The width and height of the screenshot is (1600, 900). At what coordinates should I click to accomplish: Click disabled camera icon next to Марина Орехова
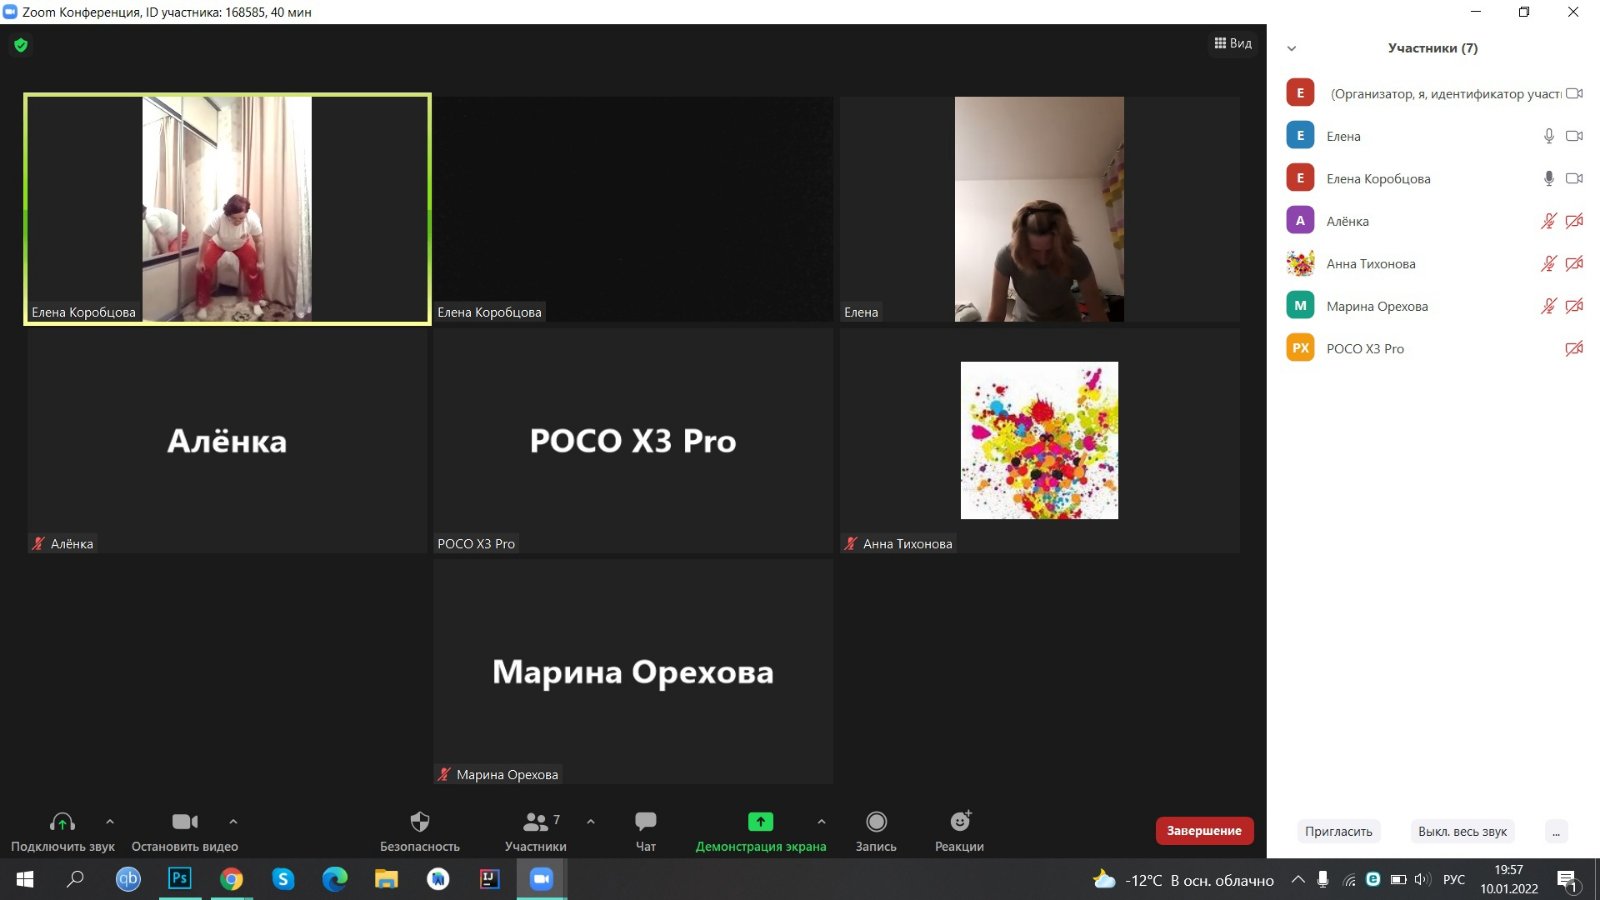(1574, 306)
